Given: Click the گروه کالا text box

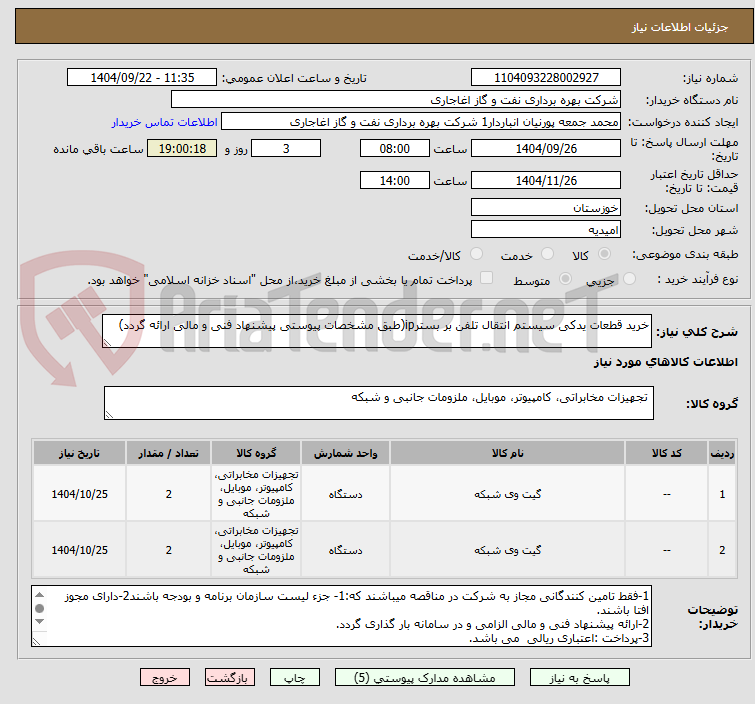Looking at the screenshot, I should (x=378, y=403).
